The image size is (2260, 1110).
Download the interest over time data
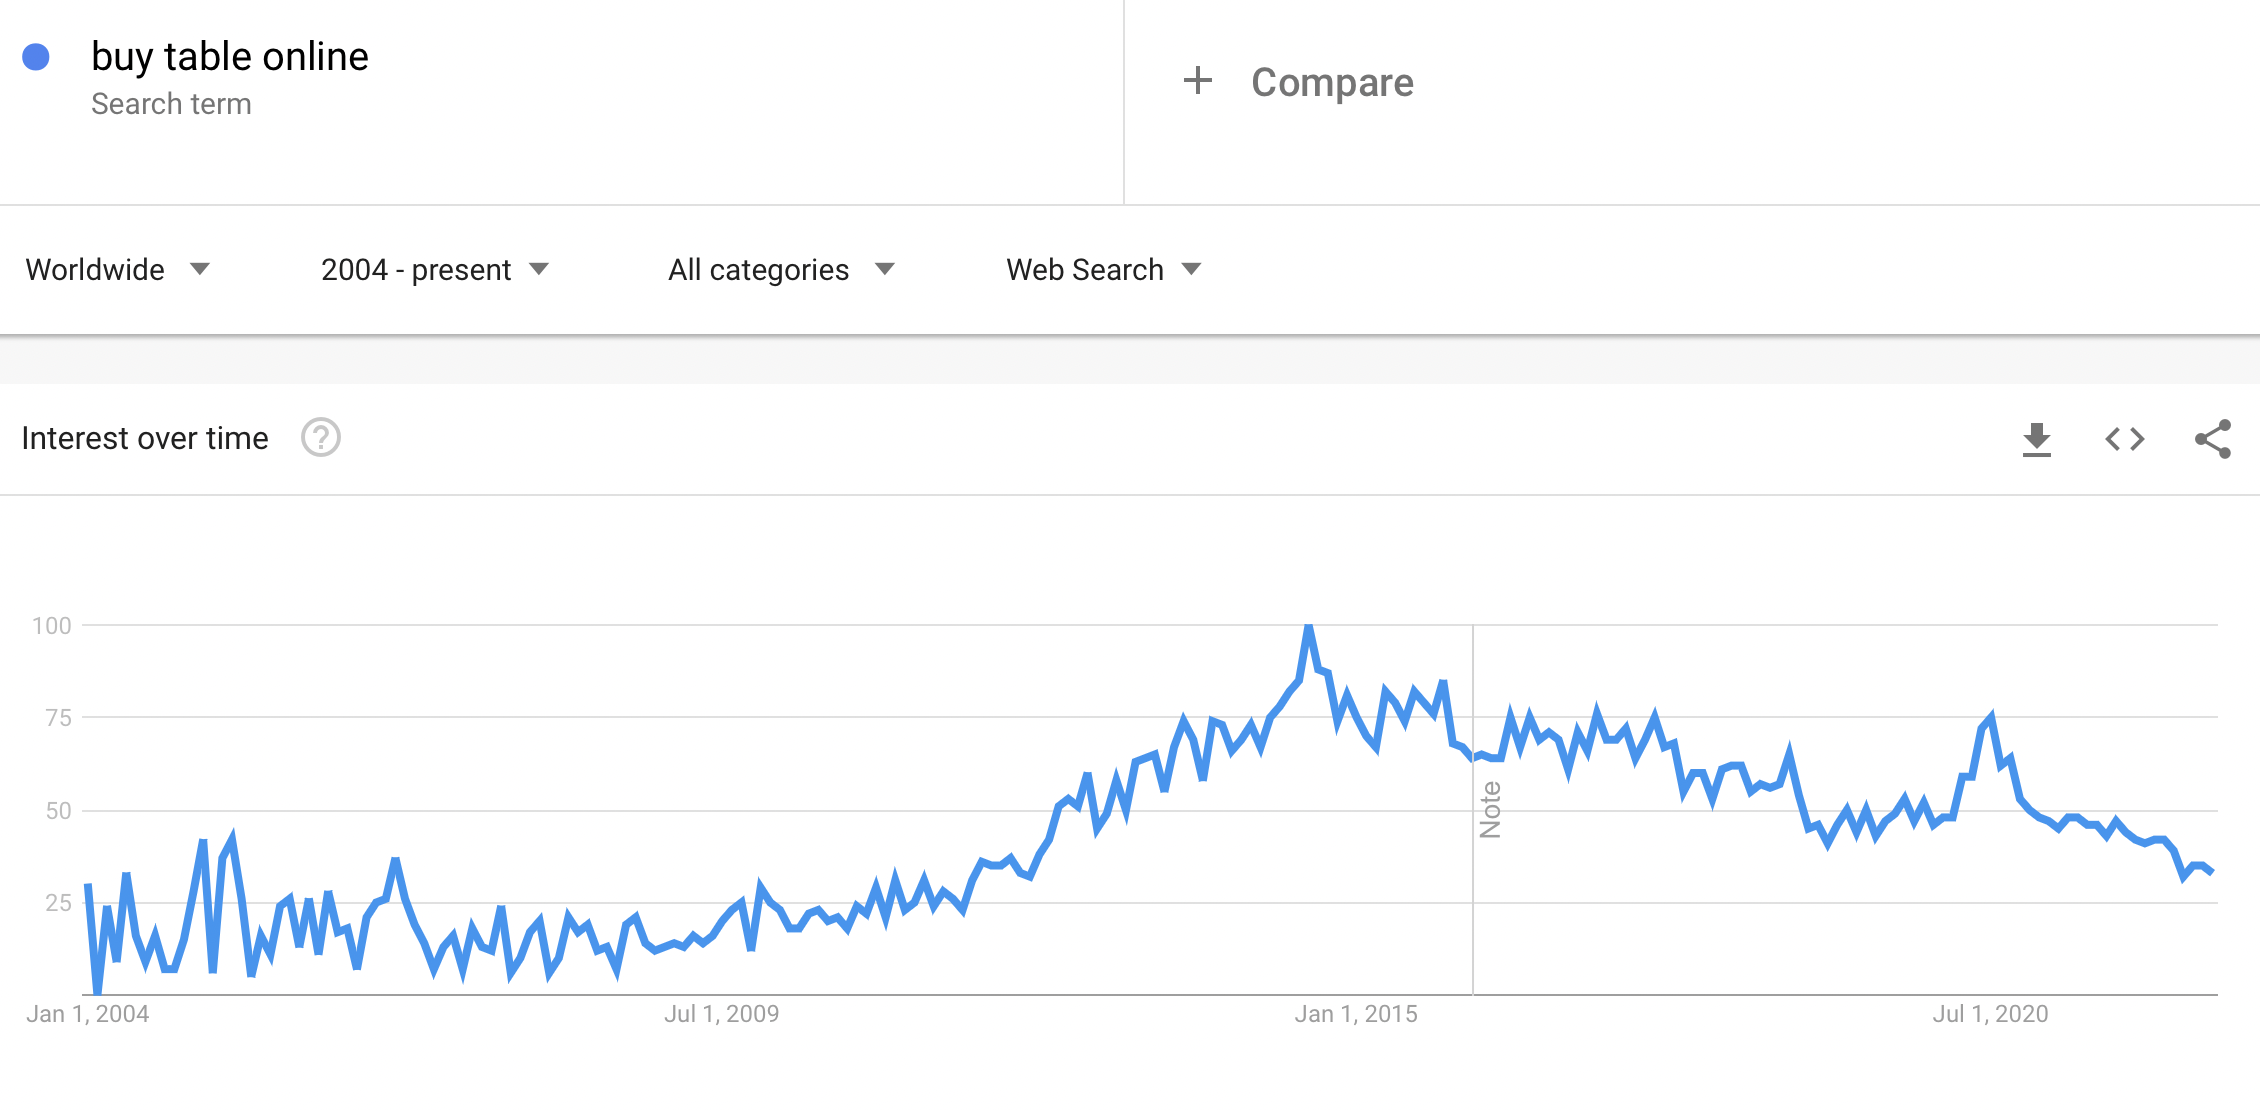coord(2036,439)
